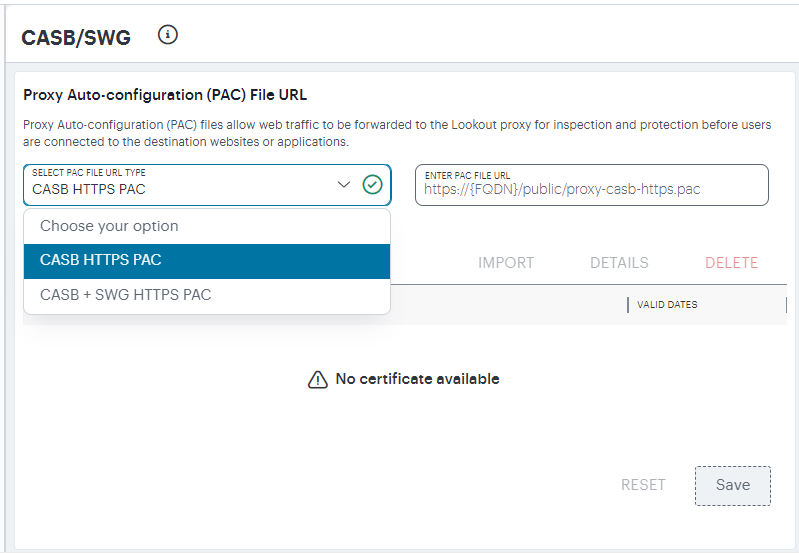Click the IMPORT certificate action
The width and height of the screenshot is (799, 553).
pos(505,263)
